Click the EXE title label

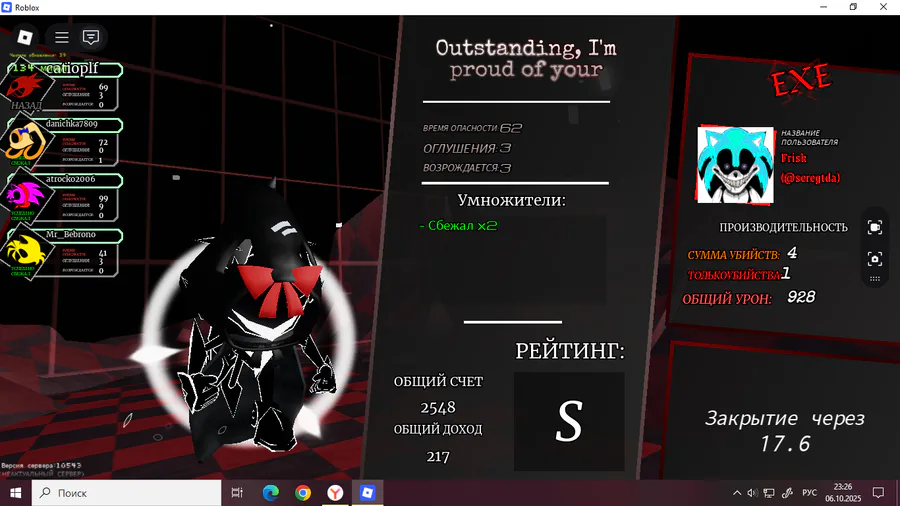(801, 80)
